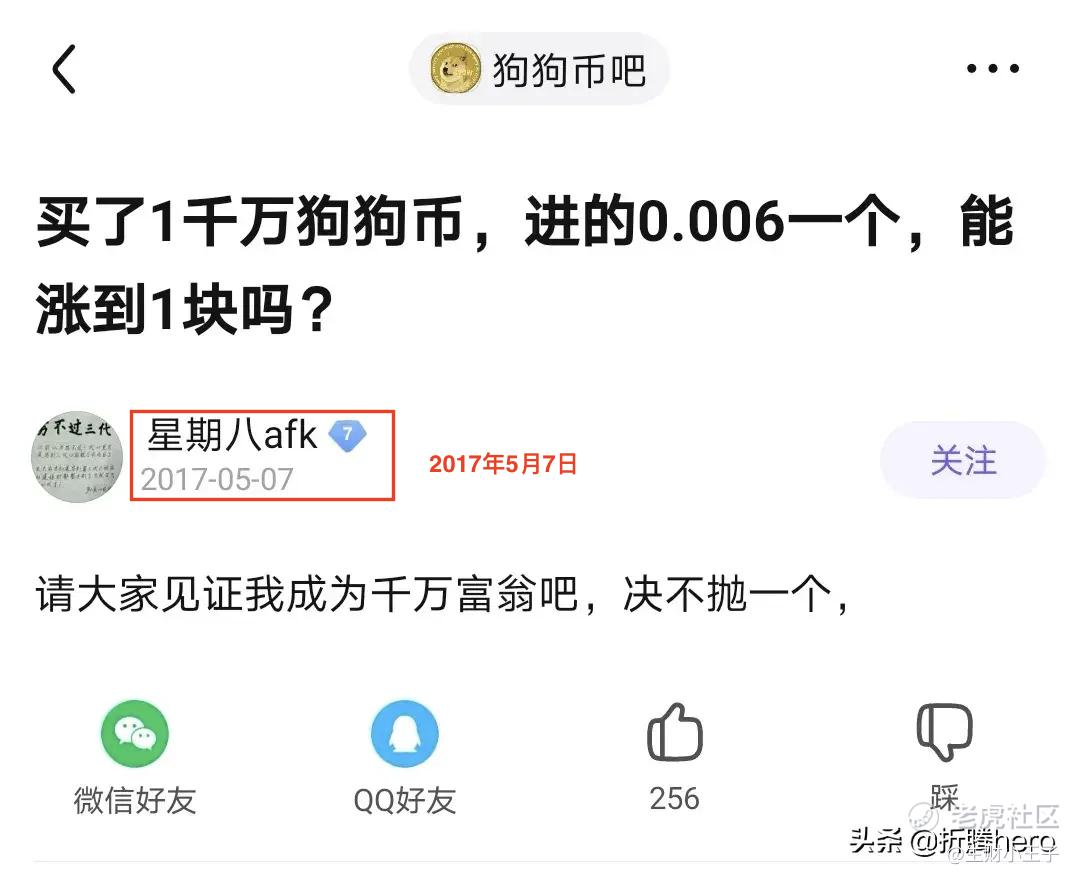The image size is (1080, 879).
Task: View profile of 星期八afk
Action: pyautogui.click(x=232, y=435)
